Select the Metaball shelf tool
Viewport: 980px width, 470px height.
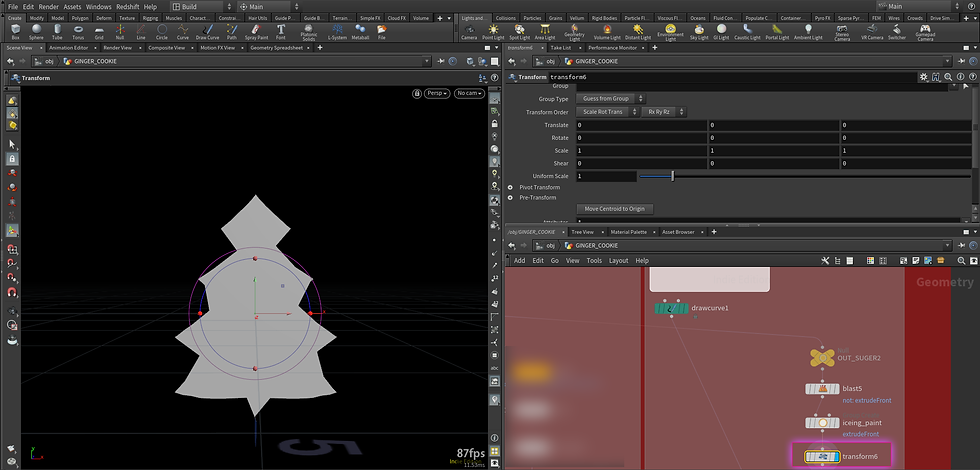click(361, 32)
